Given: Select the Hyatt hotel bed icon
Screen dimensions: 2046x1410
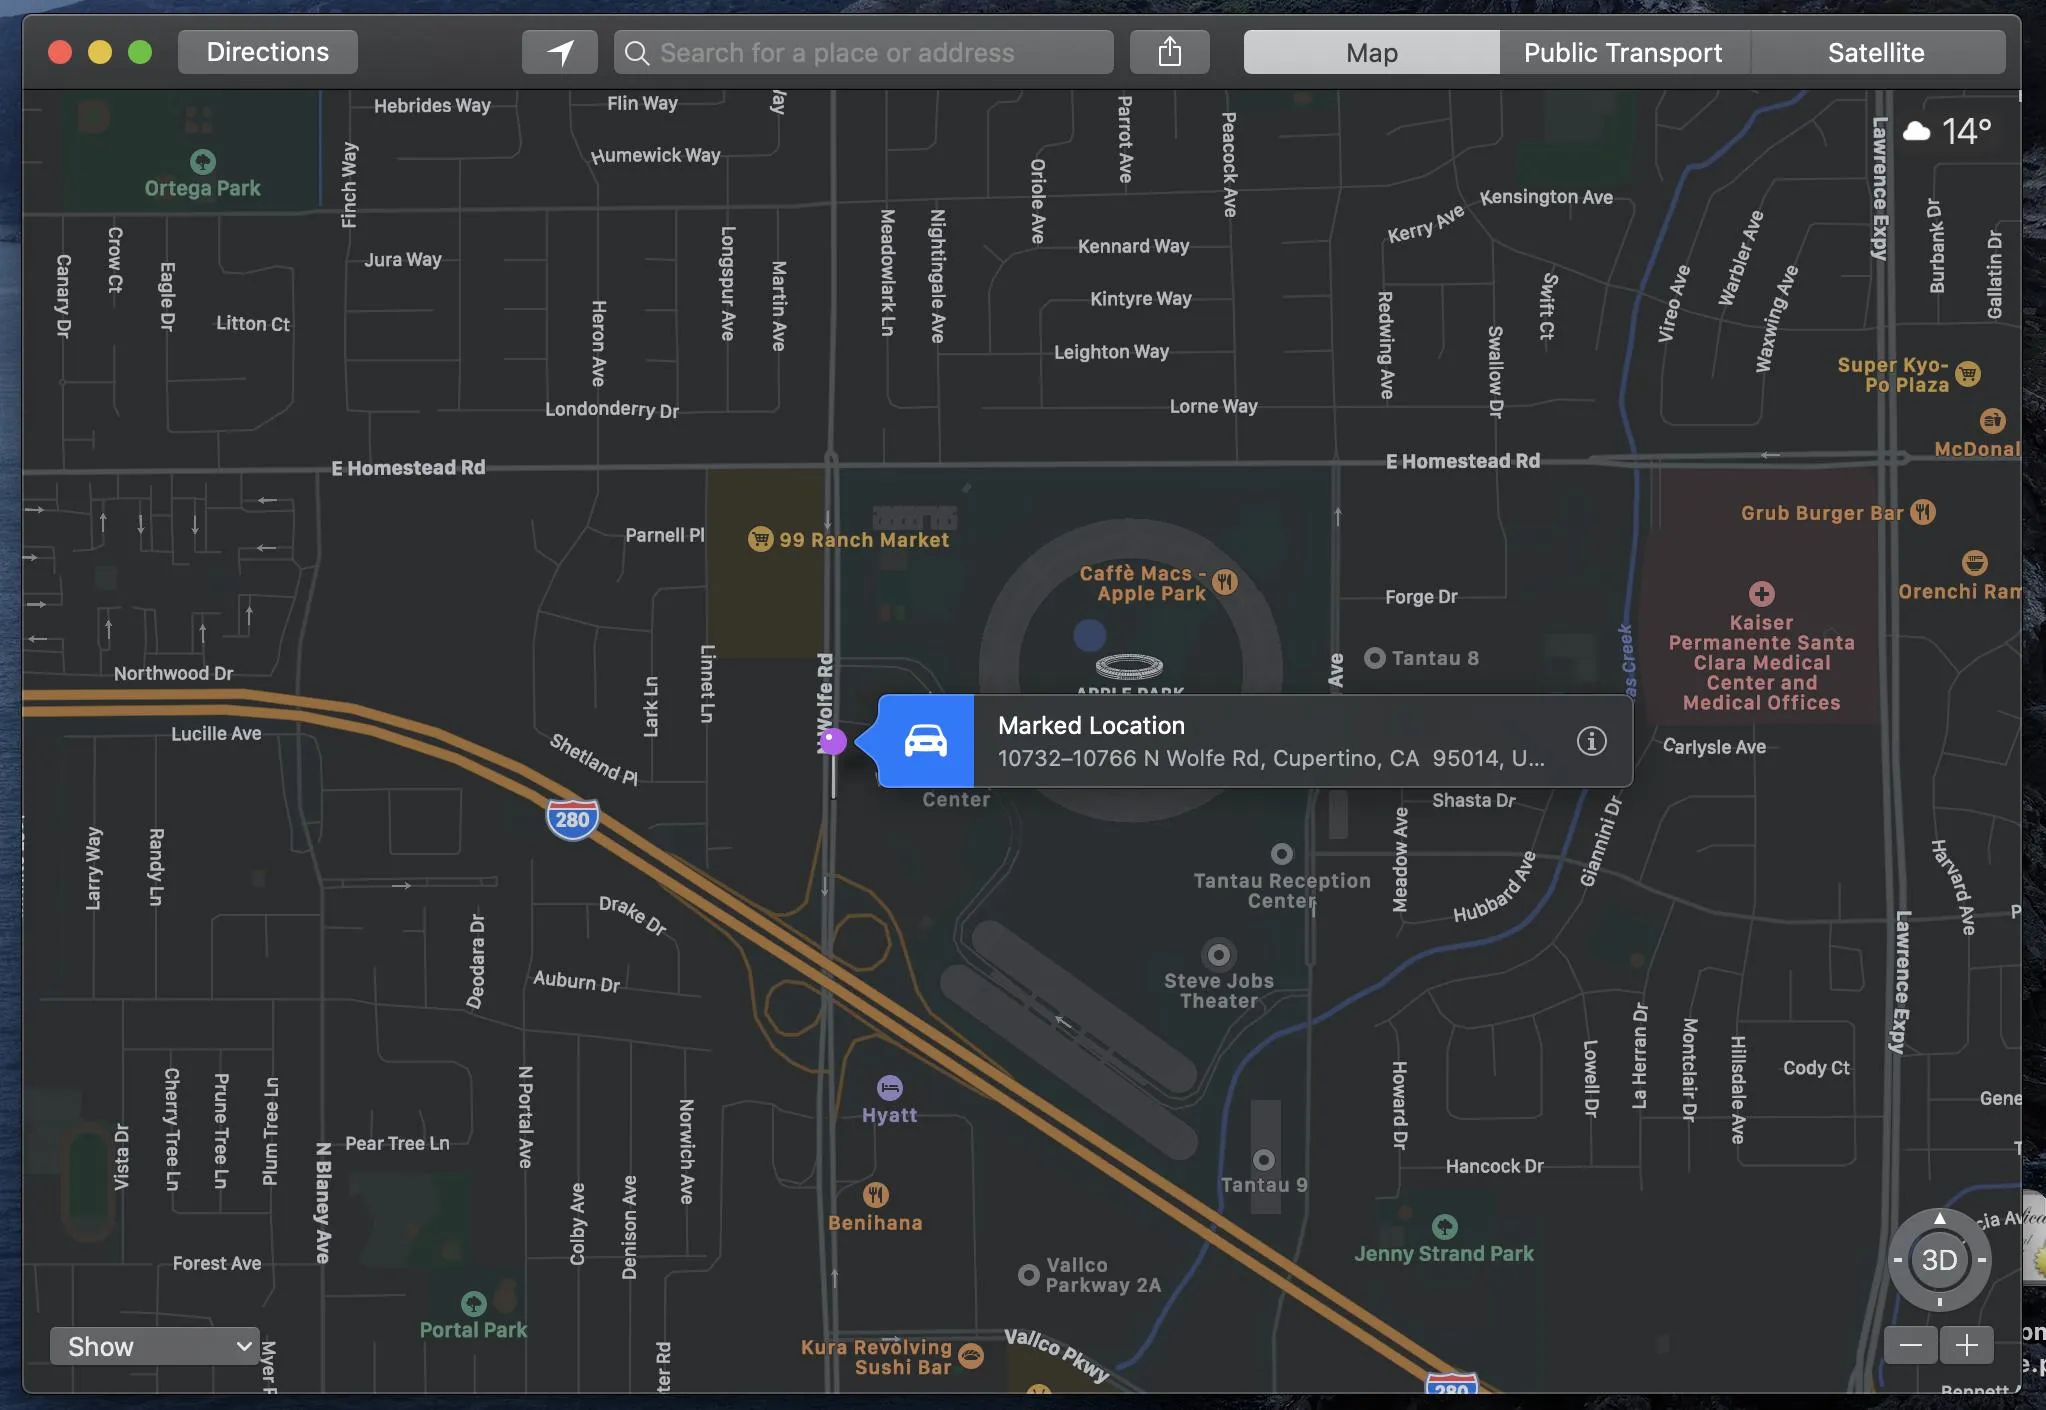Looking at the screenshot, I should point(889,1087).
